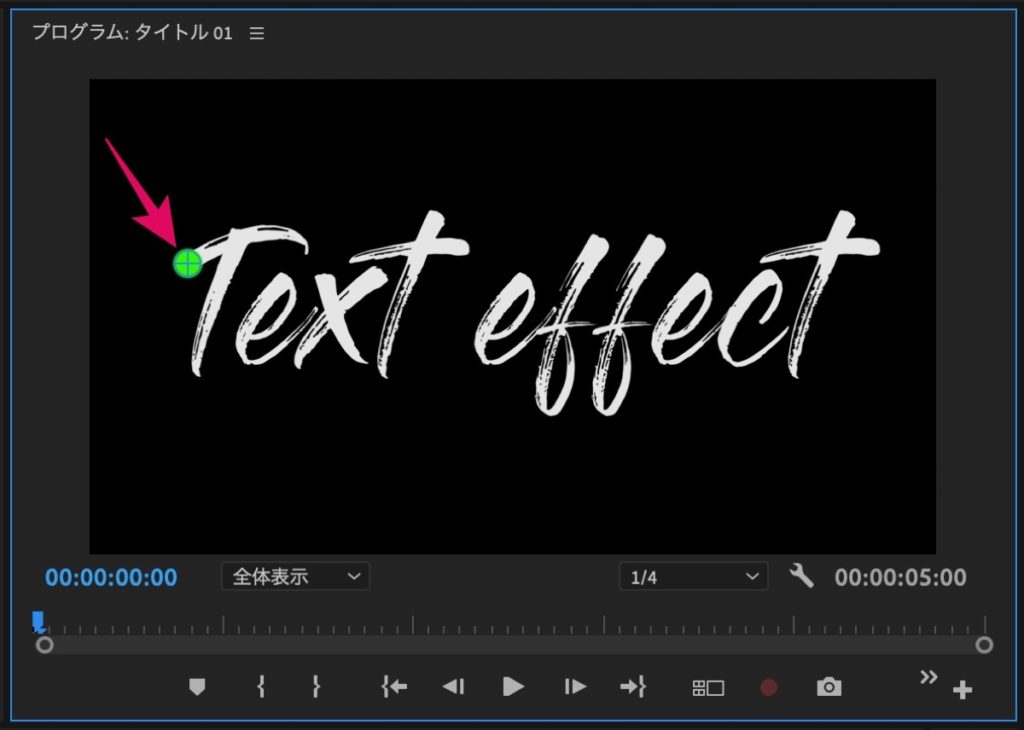Click the Go to In point icon
Viewport: 1024px width, 730px height.
[394, 686]
